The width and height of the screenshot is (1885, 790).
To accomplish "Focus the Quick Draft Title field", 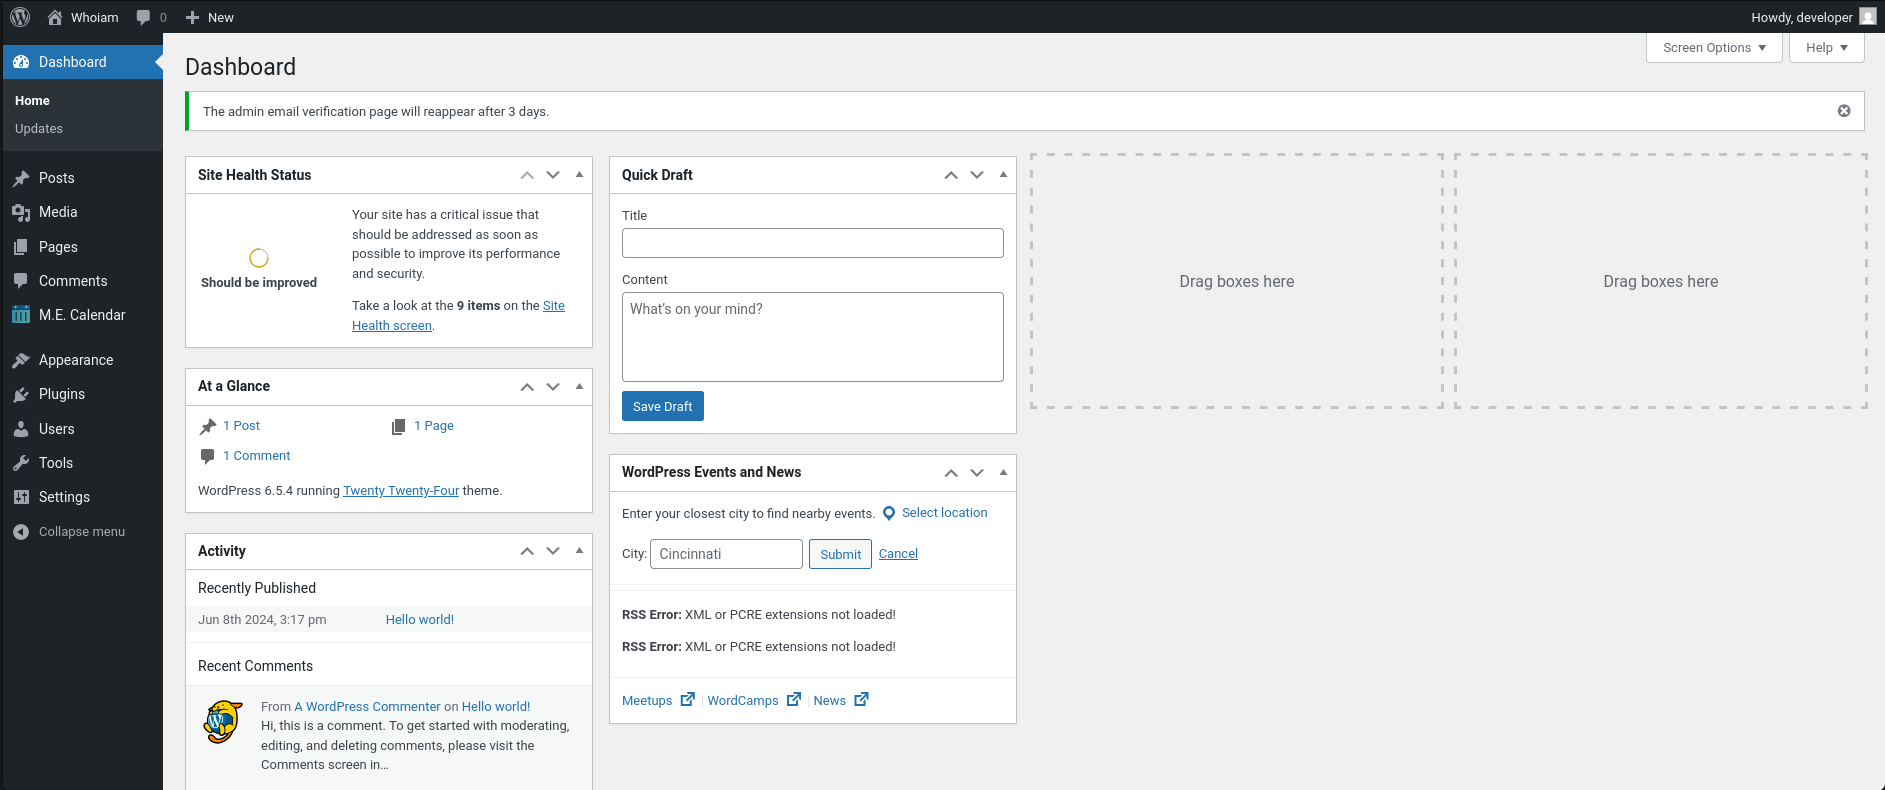I will pyautogui.click(x=813, y=243).
